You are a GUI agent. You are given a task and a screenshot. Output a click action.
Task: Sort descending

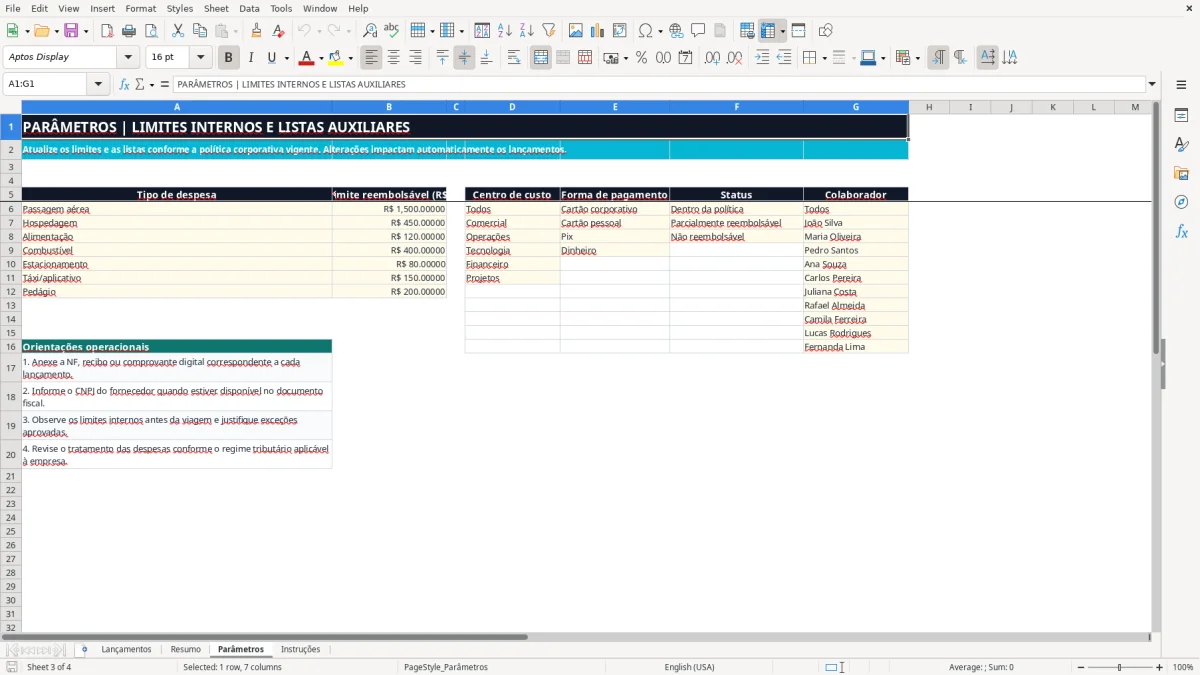(x=527, y=31)
